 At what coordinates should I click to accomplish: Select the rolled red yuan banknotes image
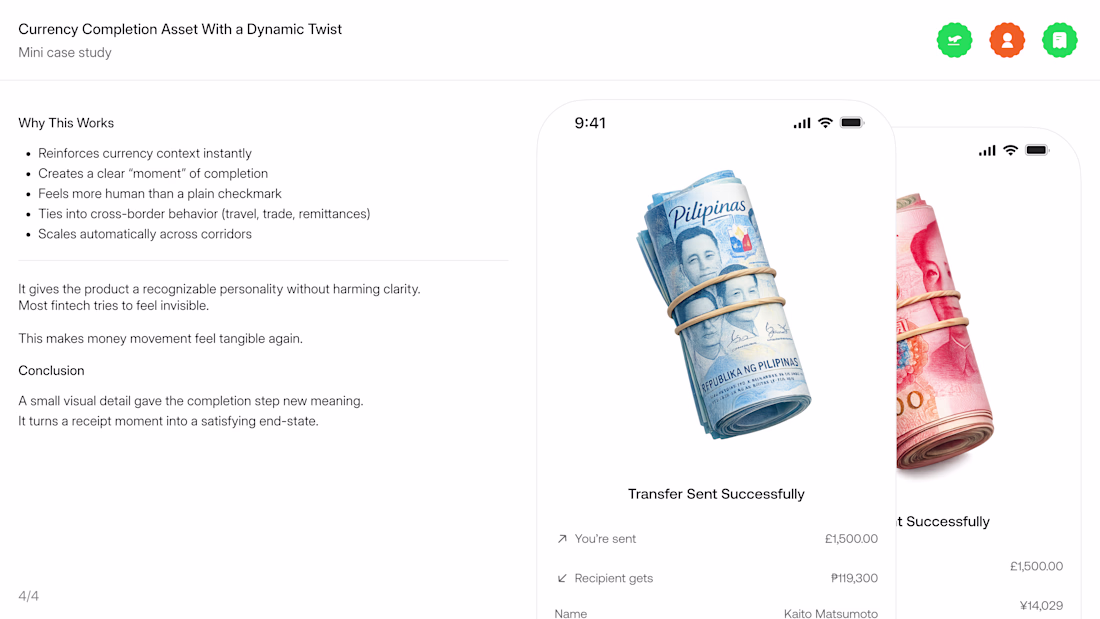click(944, 331)
